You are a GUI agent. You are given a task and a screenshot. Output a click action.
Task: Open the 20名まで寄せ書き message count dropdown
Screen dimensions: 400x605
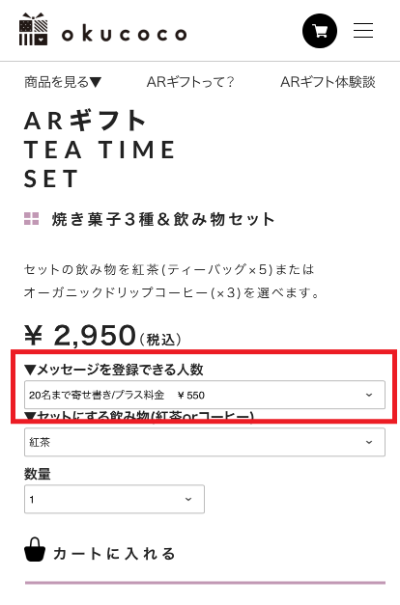coord(204,395)
